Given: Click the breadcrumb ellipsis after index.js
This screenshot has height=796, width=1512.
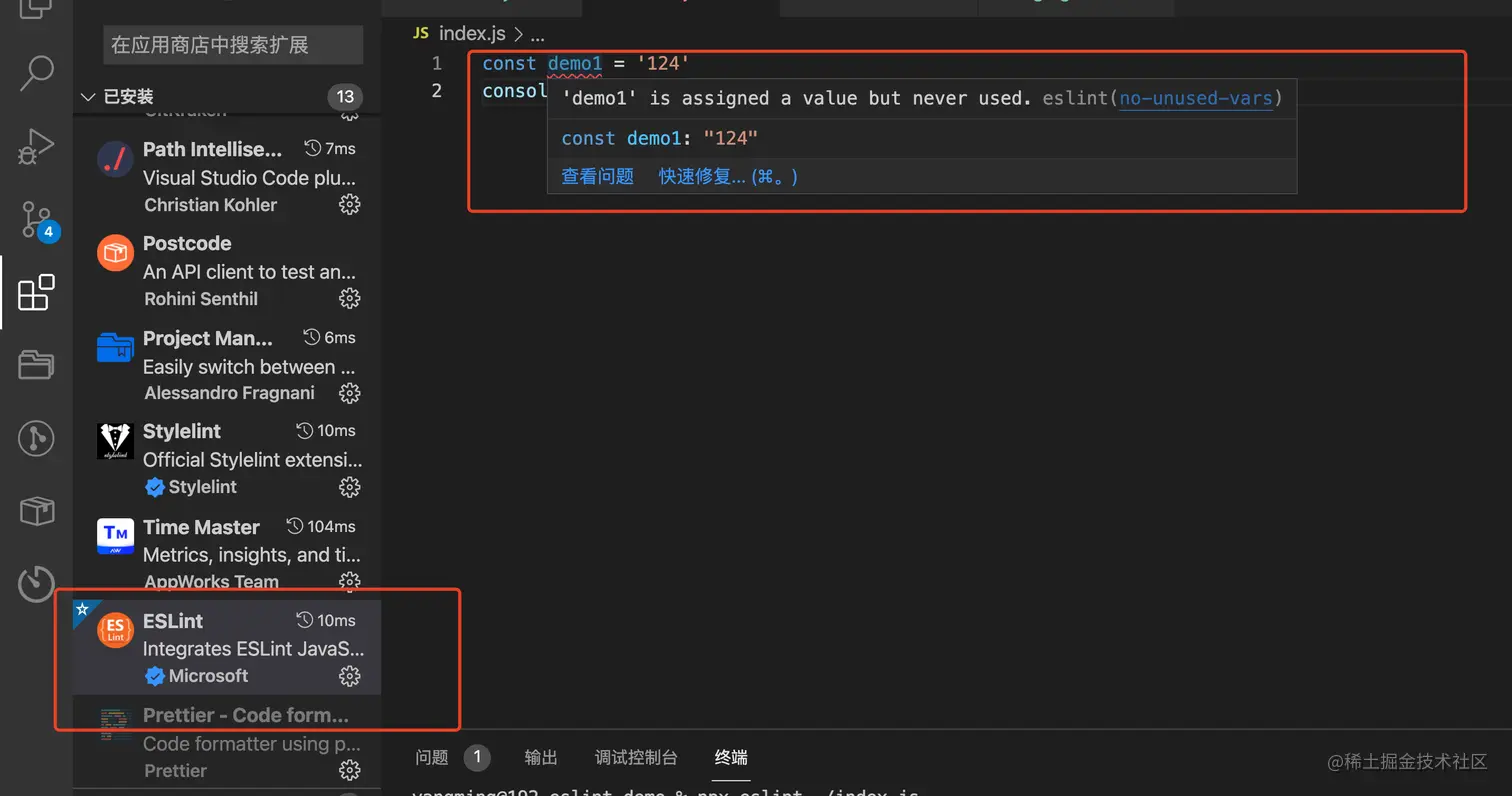Looking at the screenshot, I should click(x=537, y=35).
